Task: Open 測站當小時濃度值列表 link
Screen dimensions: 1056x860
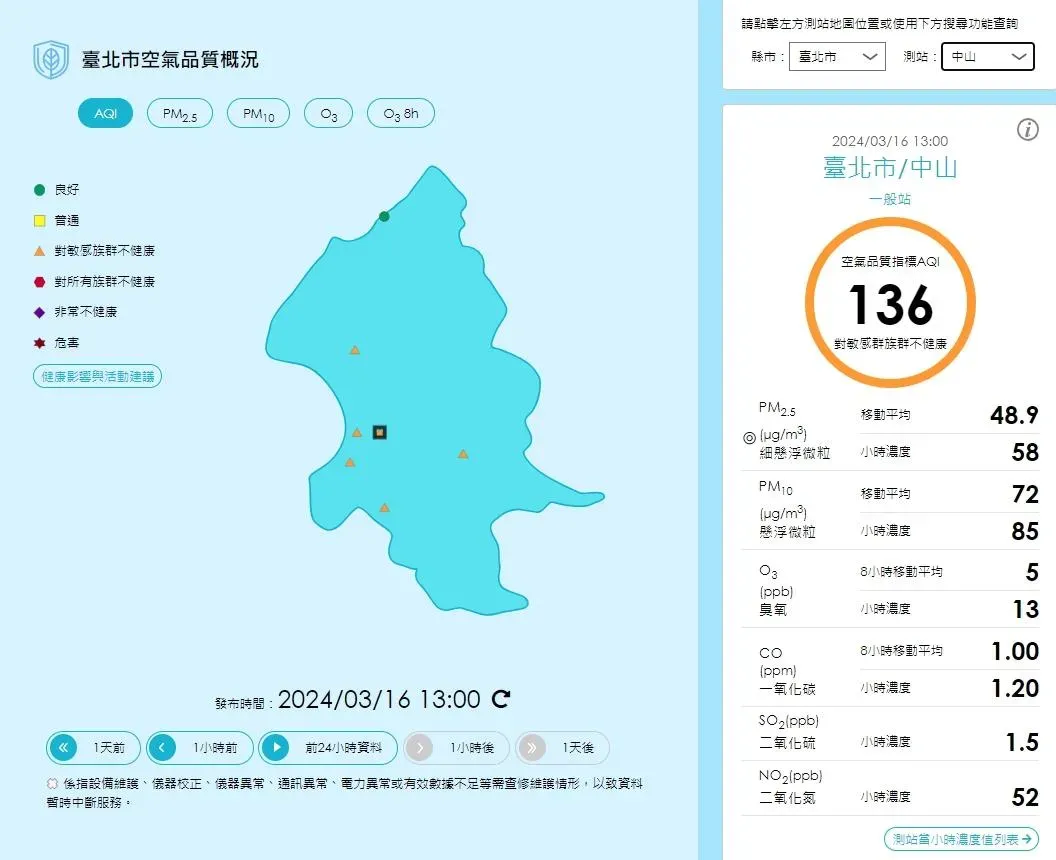Action: pyautogui.click(x=961, y=839)
